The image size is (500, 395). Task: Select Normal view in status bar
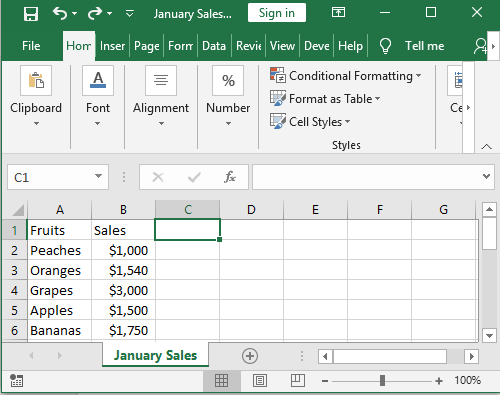click(222, 380)
